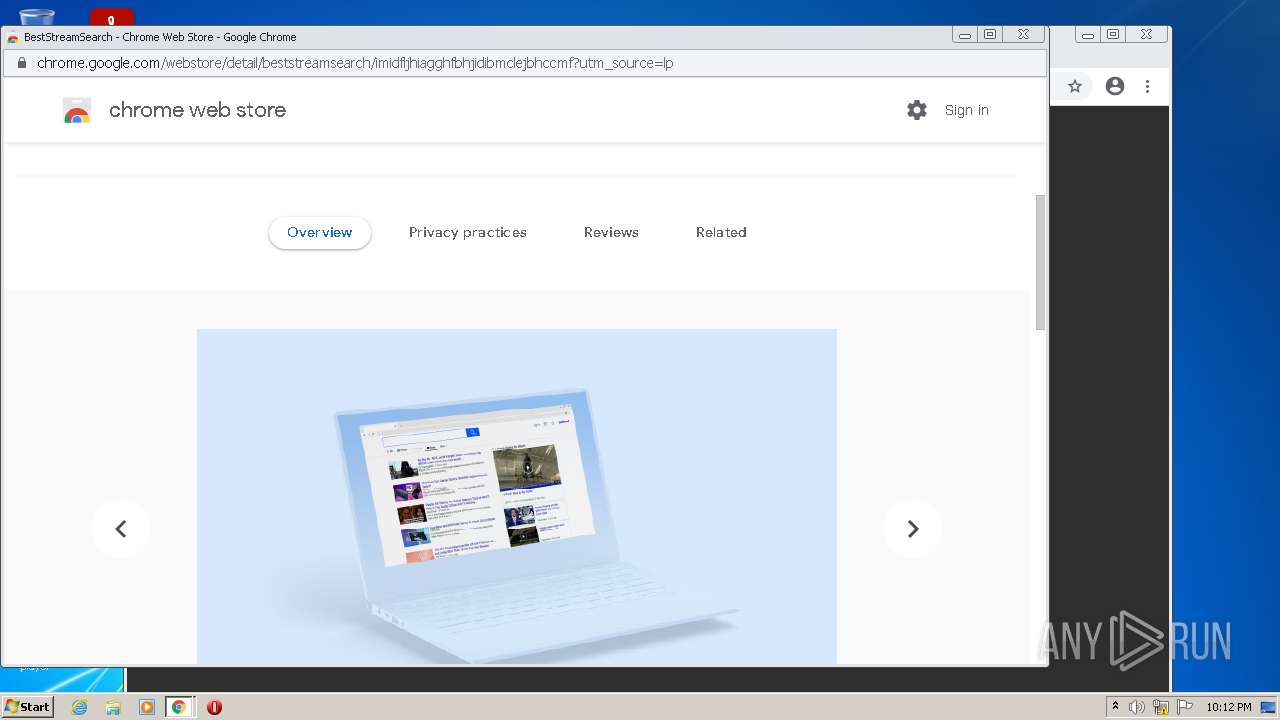Switch to Privacy practices tab

(467, 232)
